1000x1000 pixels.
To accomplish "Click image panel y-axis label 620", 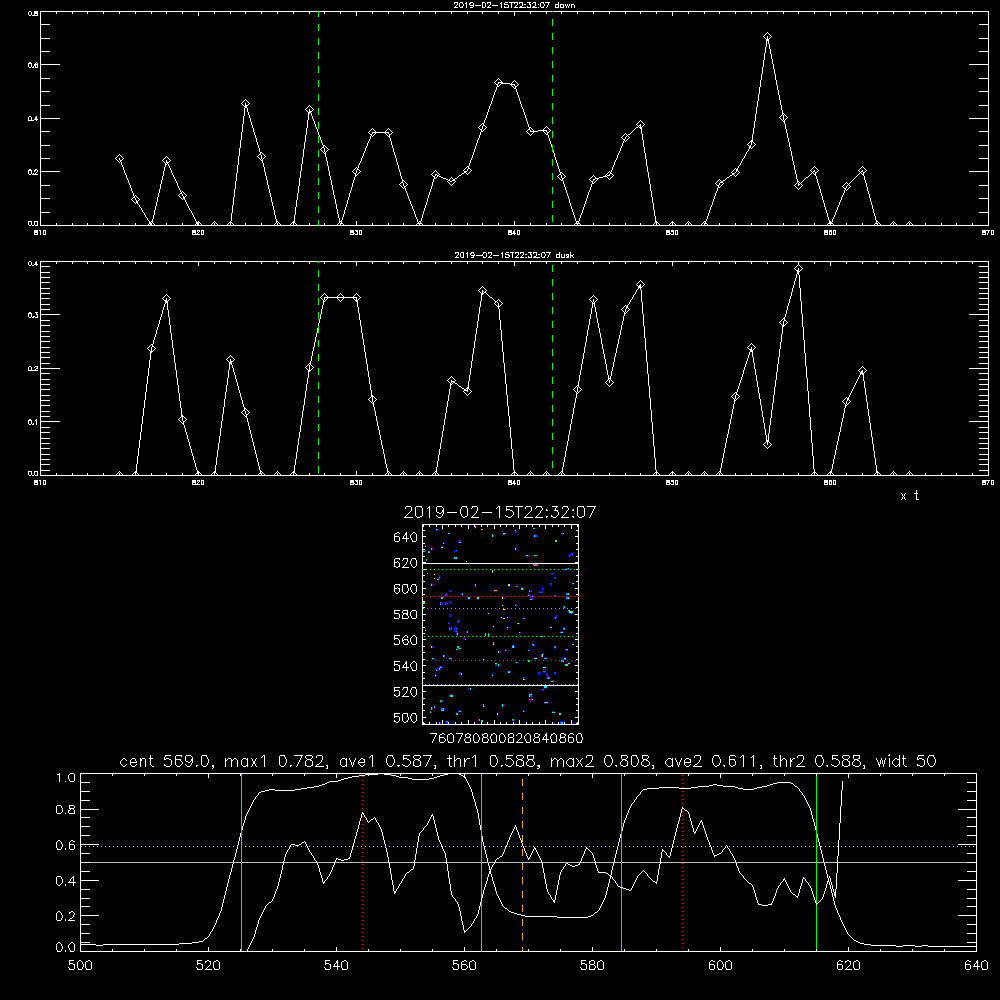I will coord(406,563).
